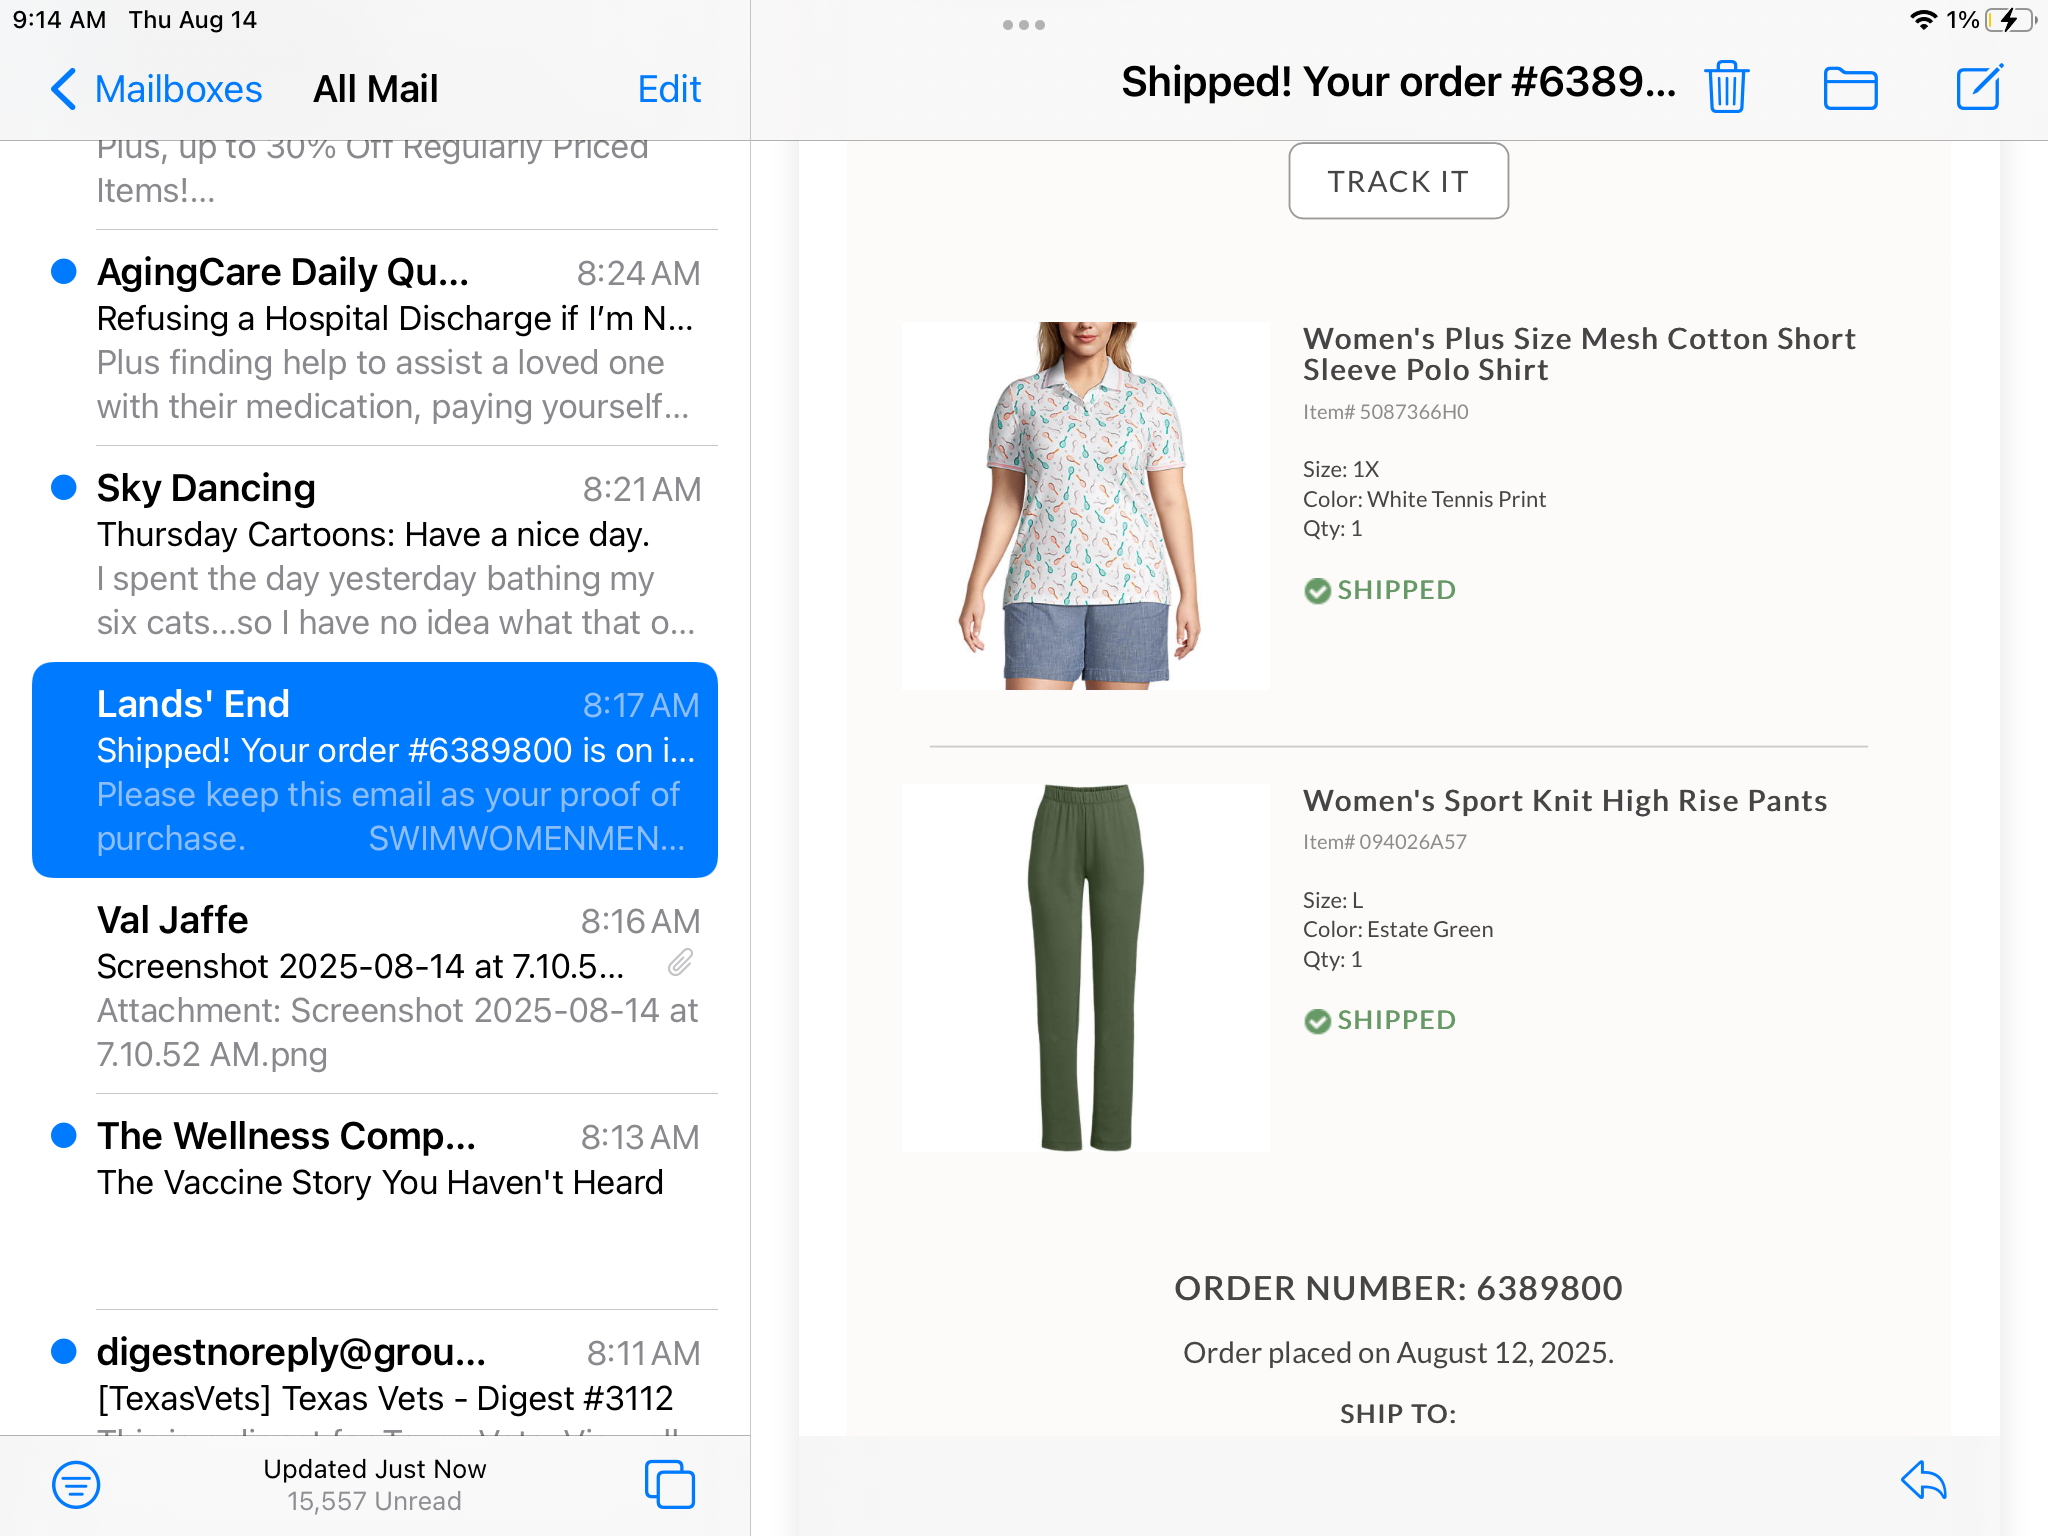The width and height of the screenshot is (2048, 1536).
Task: Delete the email with the trash icon
Action: [x=1726, y=87]
